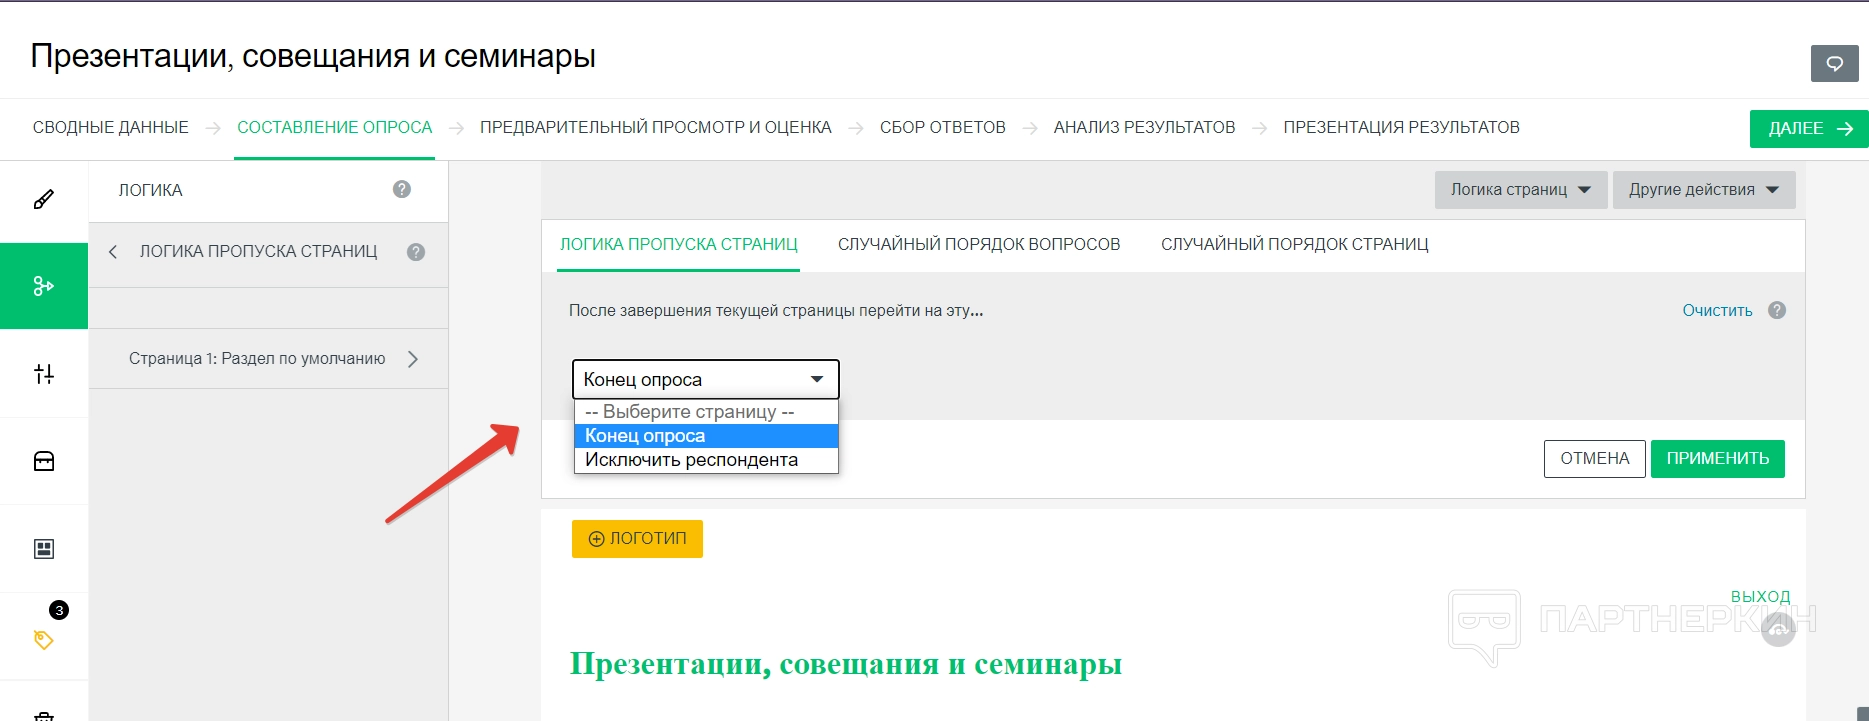1869x721 pixels.
Task: Collapse the Конец опроса page selector
Action: click(706, 380)
